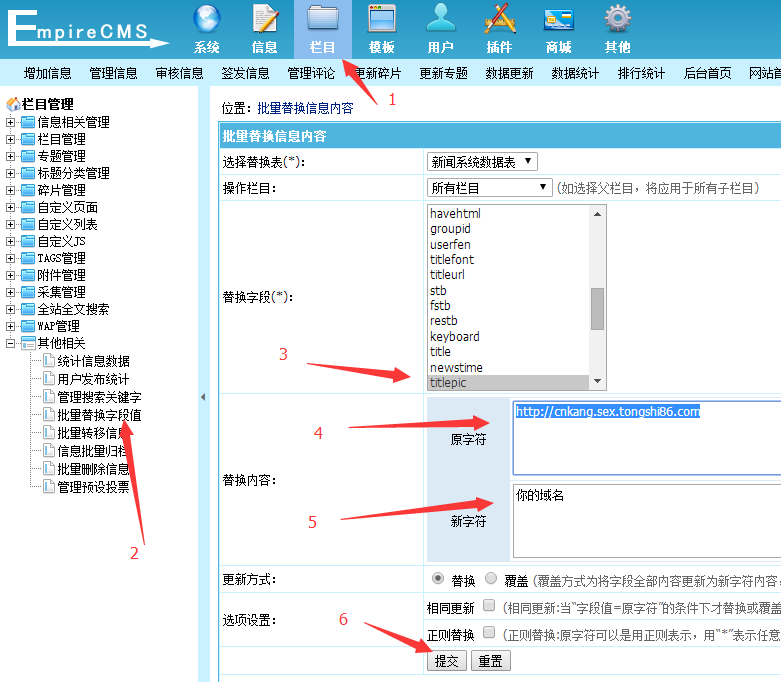Click the page icon beside 管理预设投票
The image size is (781, 682).
click(48, 486)
